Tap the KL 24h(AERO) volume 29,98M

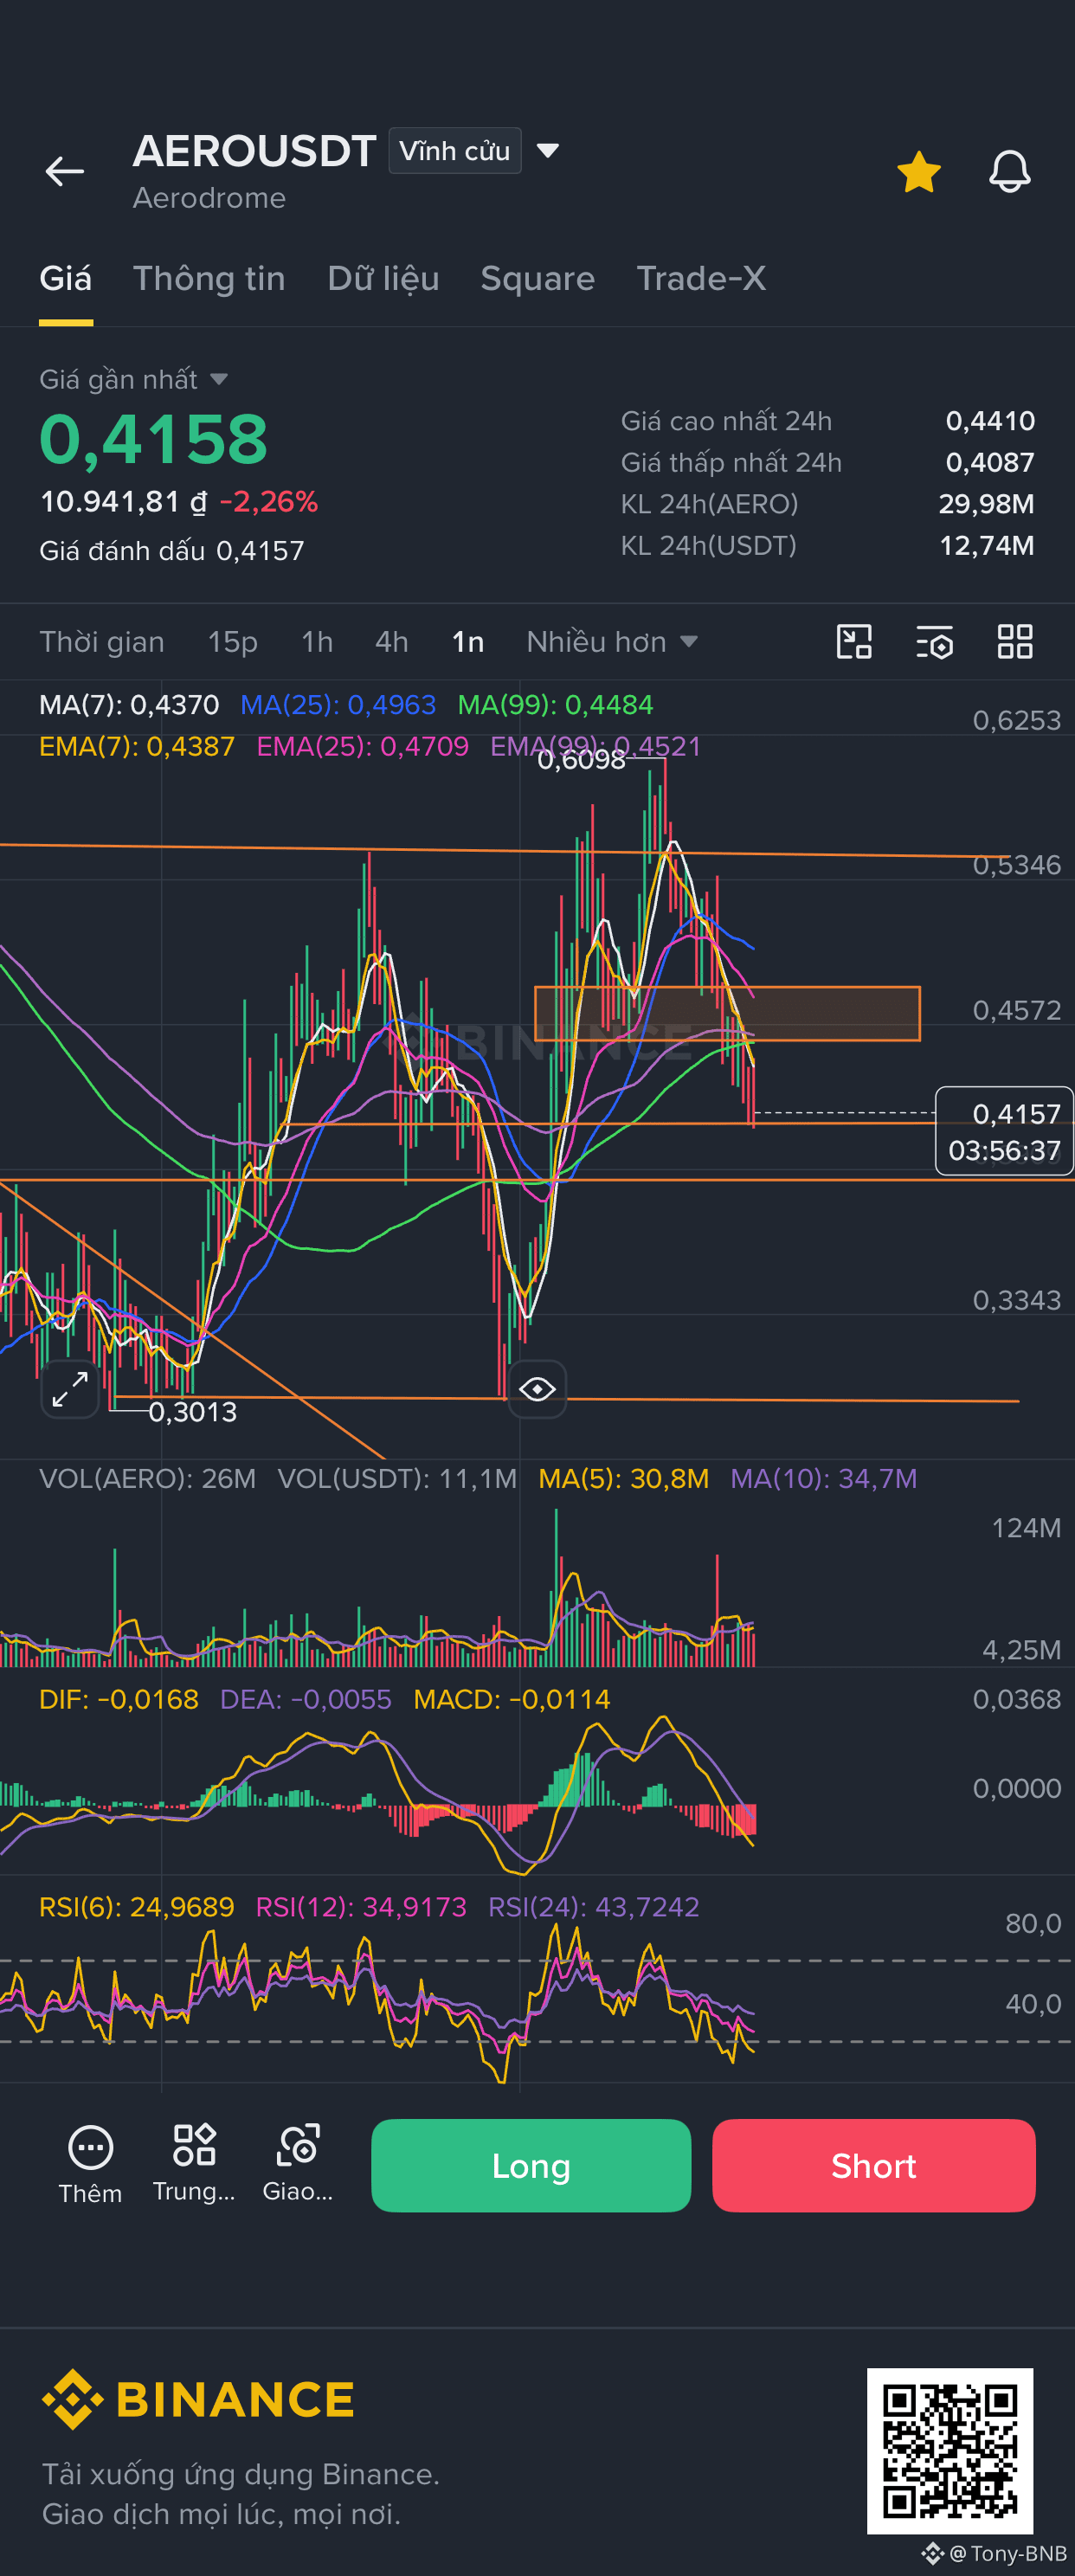tap(986, 503)
